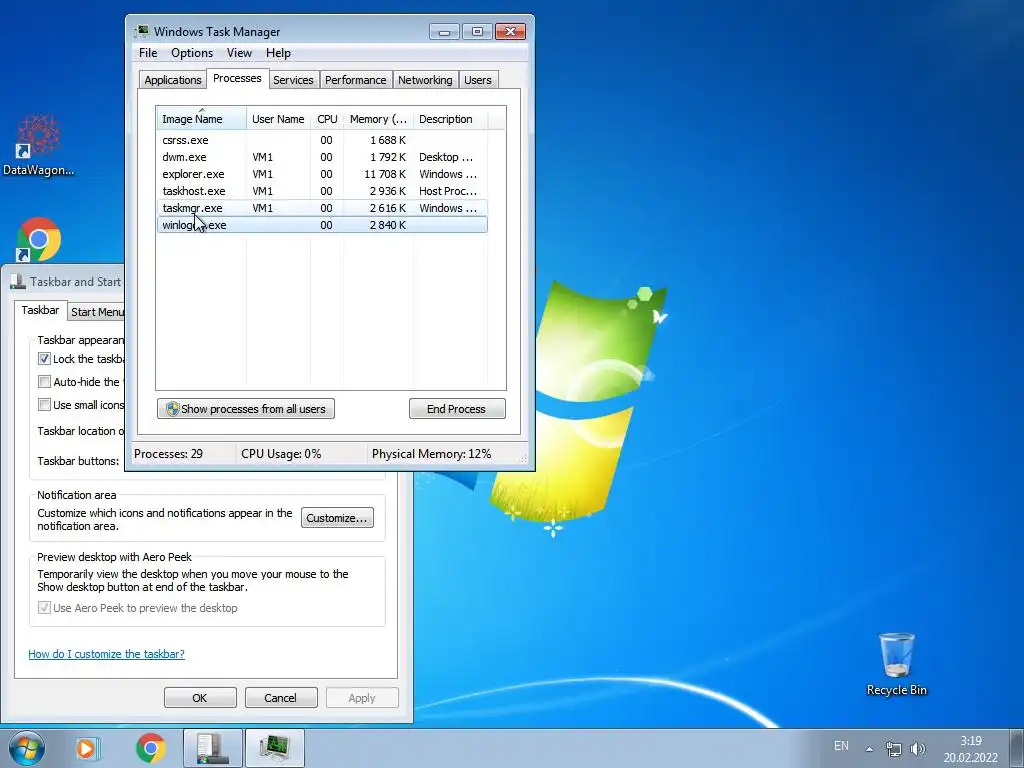
Task: Click the Customize... button
Action: point(337,518)
